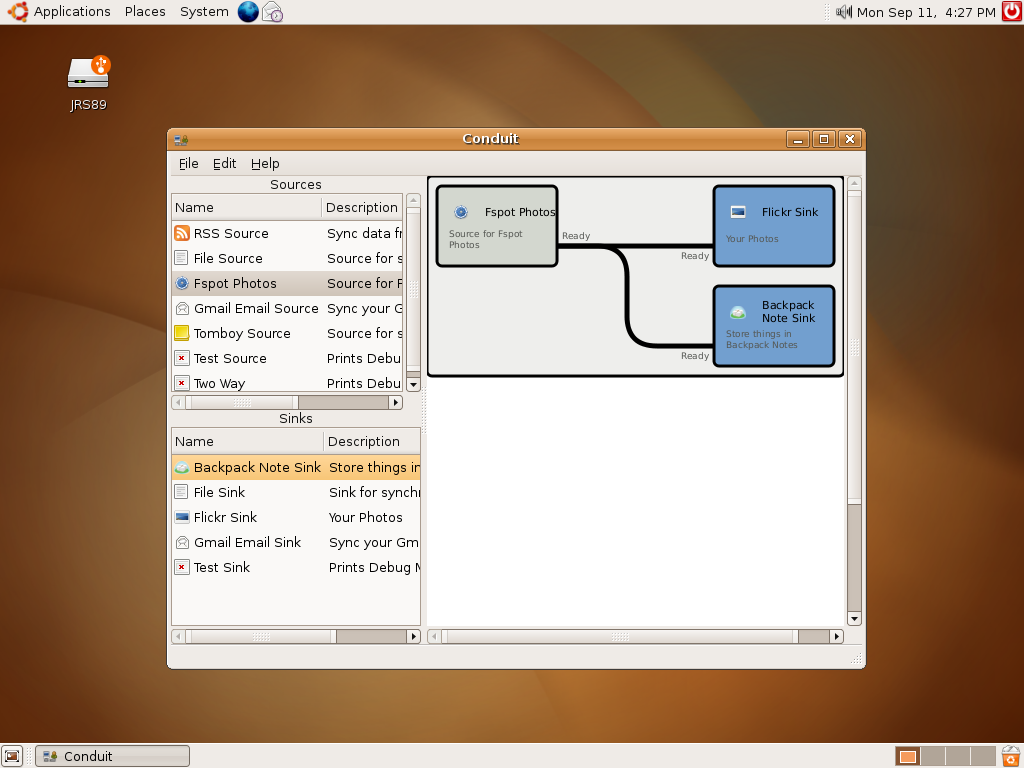Screen dimensions: 1024x768
Task: Click the Two Way source icon
Action: (182, 383)
